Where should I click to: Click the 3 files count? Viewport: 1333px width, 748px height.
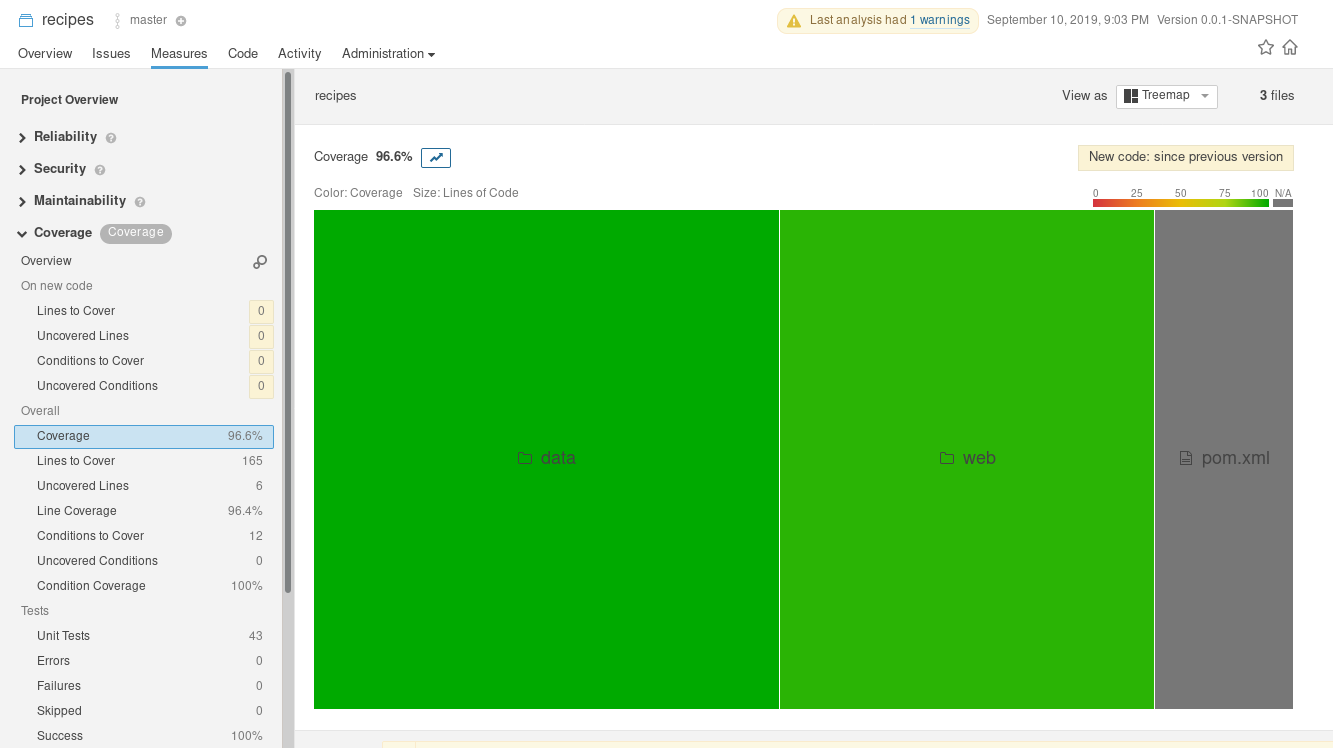tap(1277, 96)
